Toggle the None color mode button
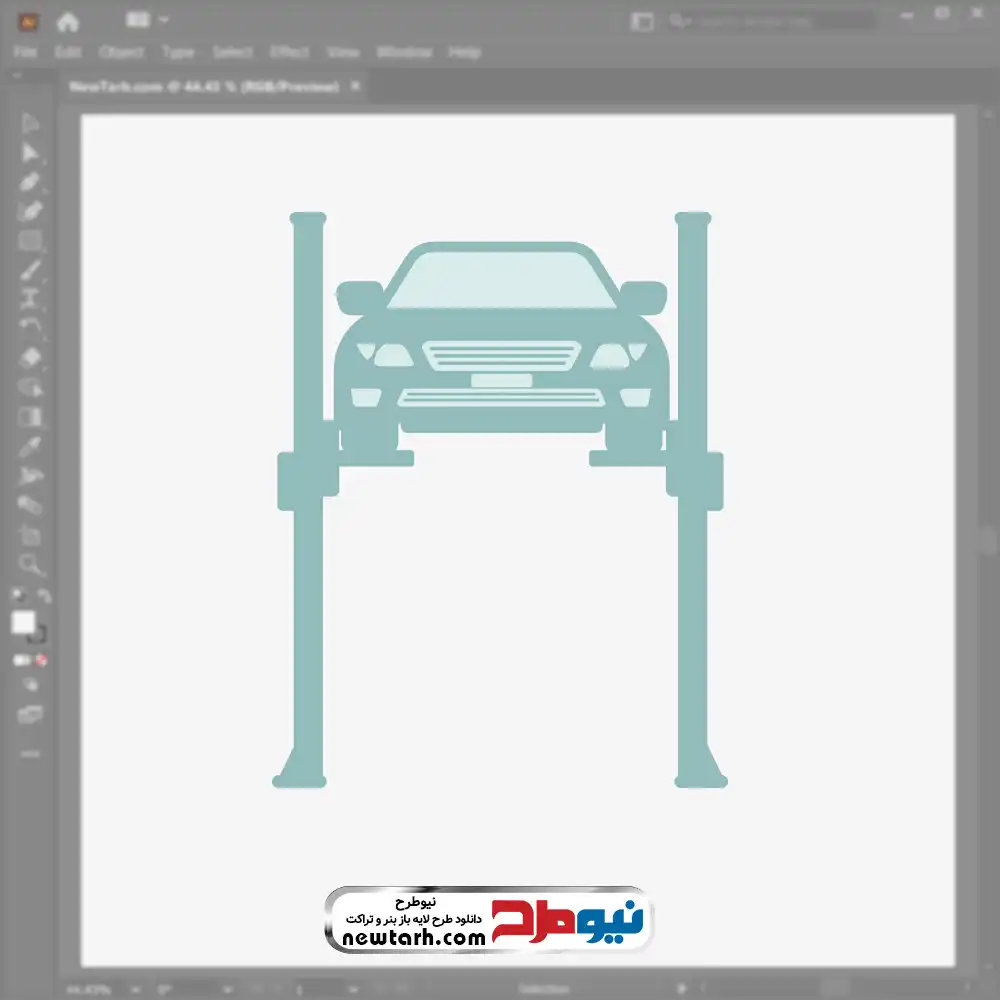The image size is (1000, 1000). pos(43,660)
